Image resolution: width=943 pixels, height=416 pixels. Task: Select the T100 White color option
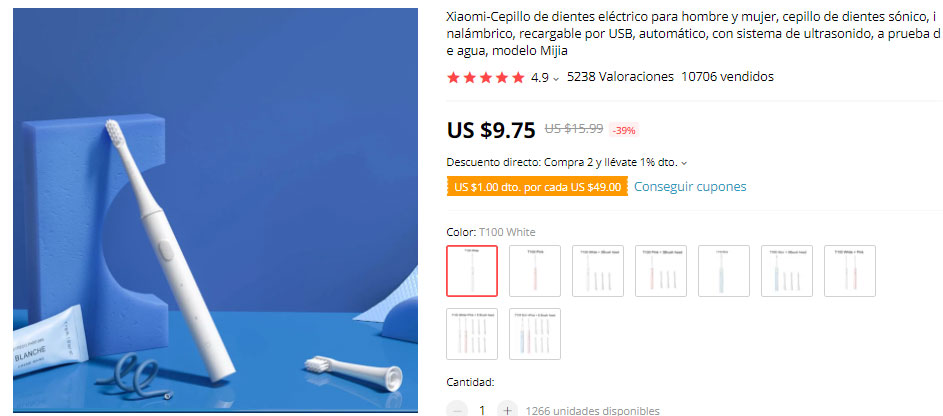point(472,271)
